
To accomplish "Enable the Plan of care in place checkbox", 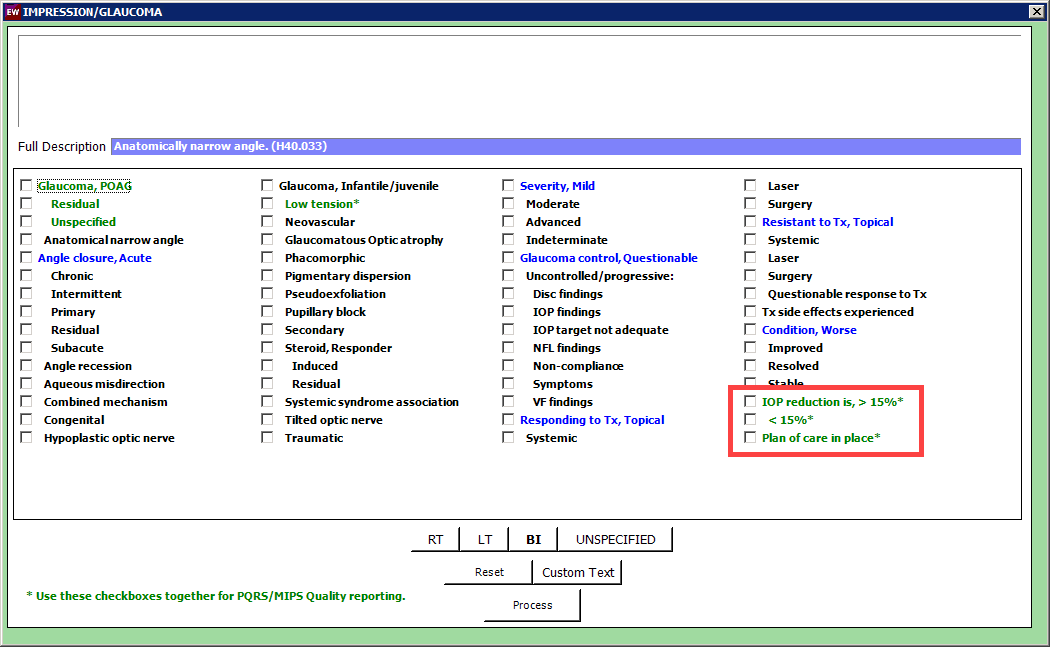I will (x=750, y=438).
